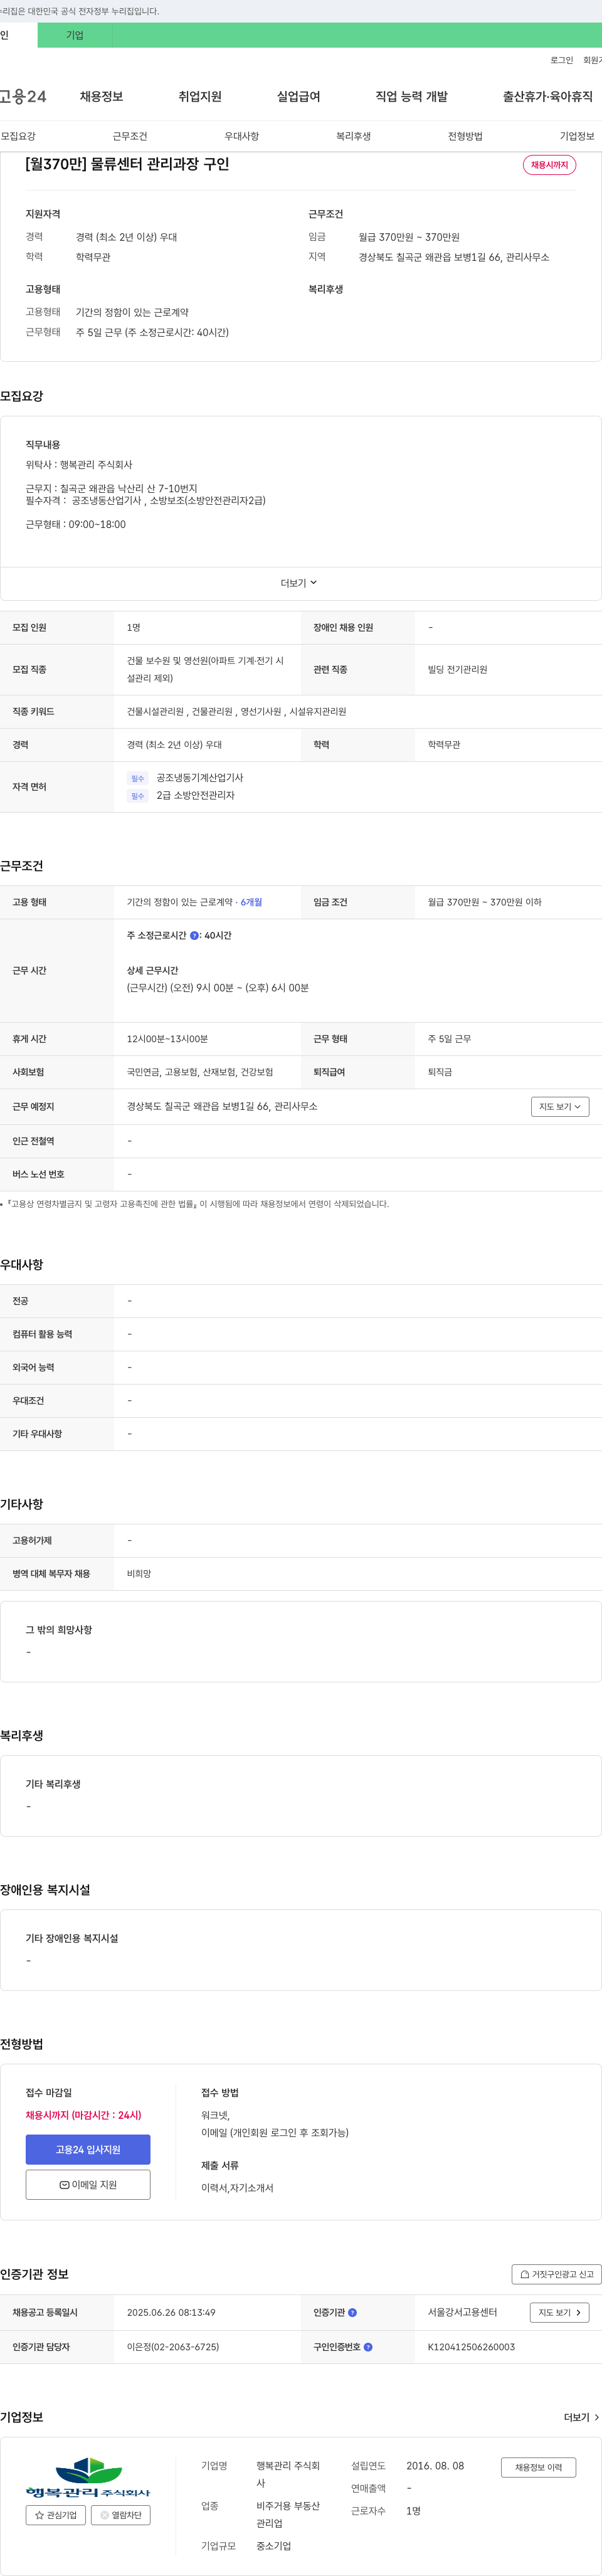Click the 고용24 site logo

pos(23,96)
